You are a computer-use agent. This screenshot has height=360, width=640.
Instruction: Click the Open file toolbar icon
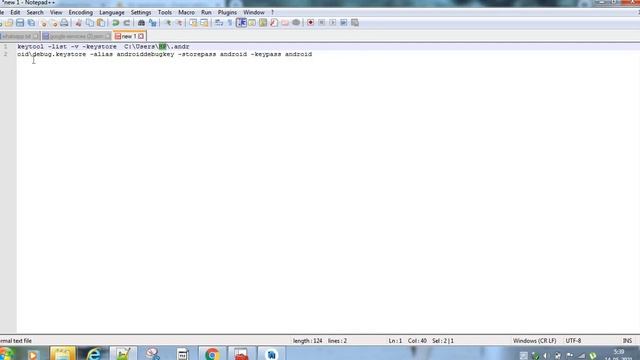[9, 23]
